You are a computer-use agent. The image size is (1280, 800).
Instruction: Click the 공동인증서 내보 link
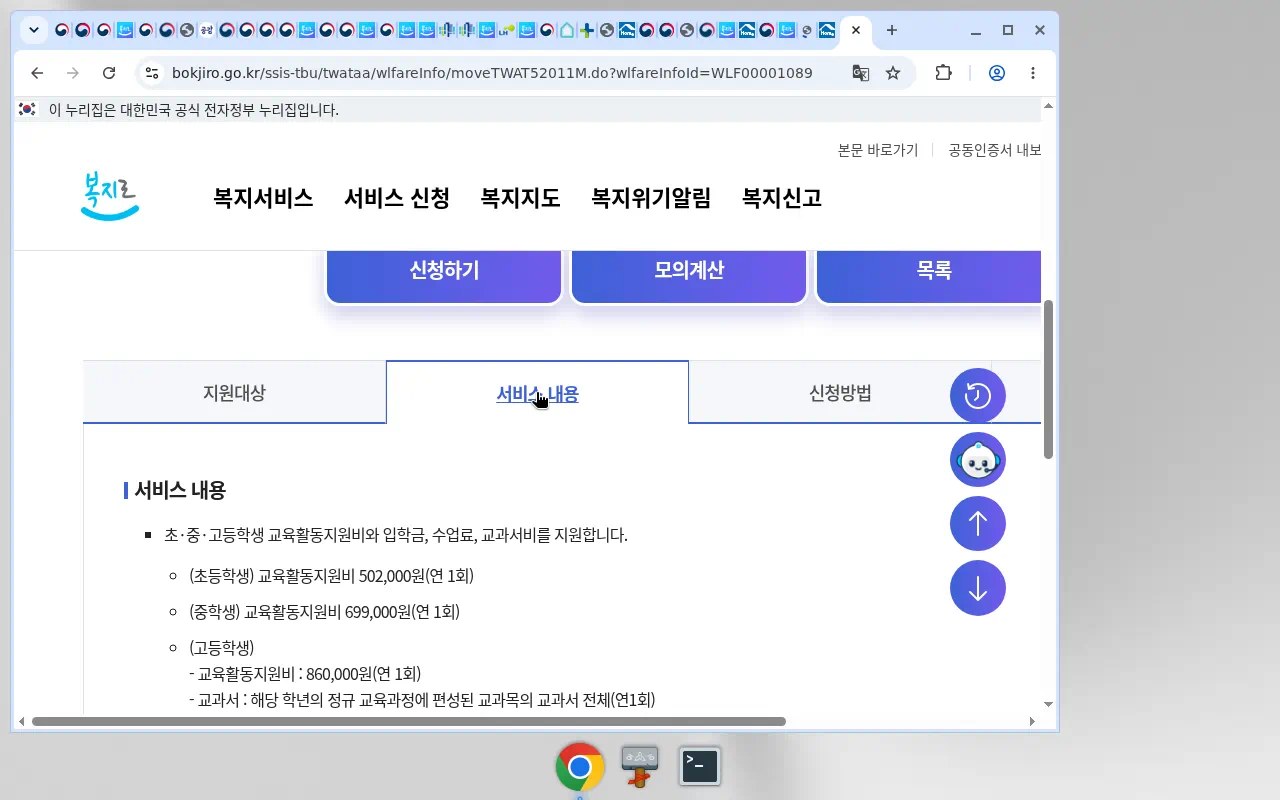[x=995, y=150]
